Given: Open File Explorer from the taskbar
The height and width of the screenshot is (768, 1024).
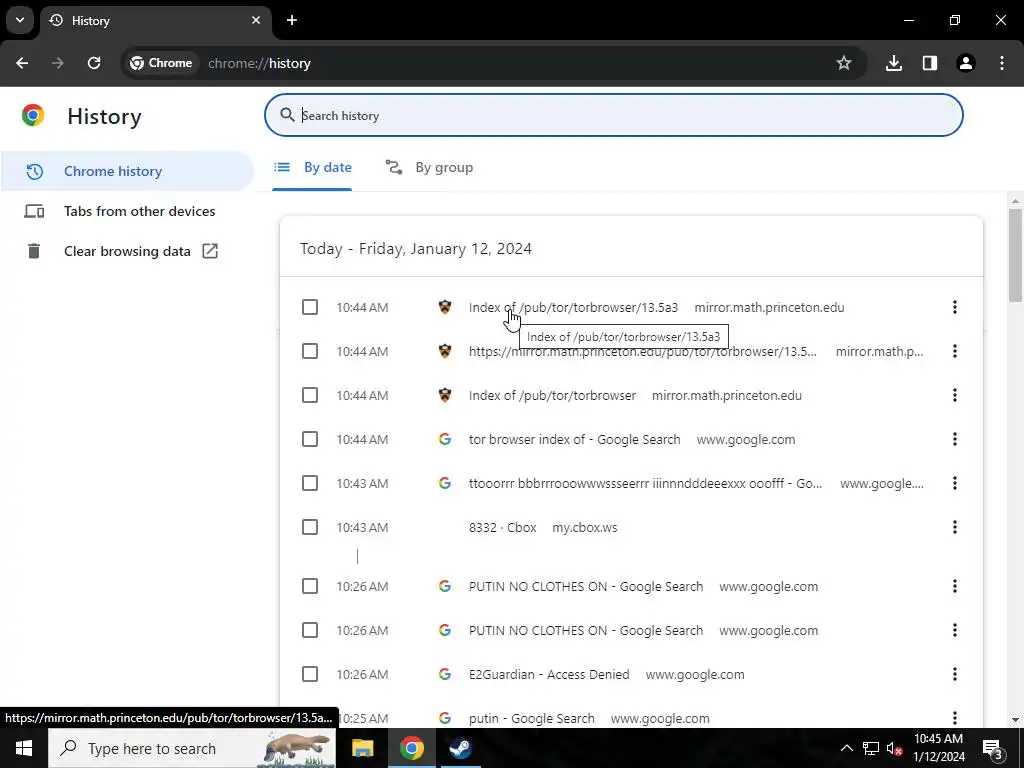Looking at the screenshot, I should 362,748.
